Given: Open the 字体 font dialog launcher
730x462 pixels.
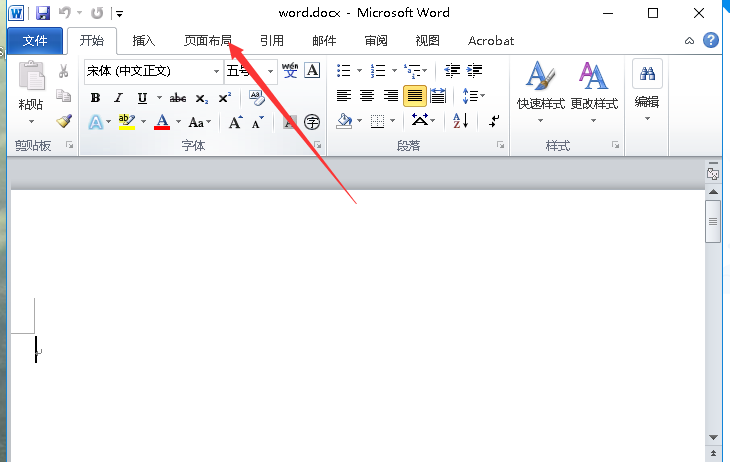Looking at the screenshot, I should tap(318, 145).
